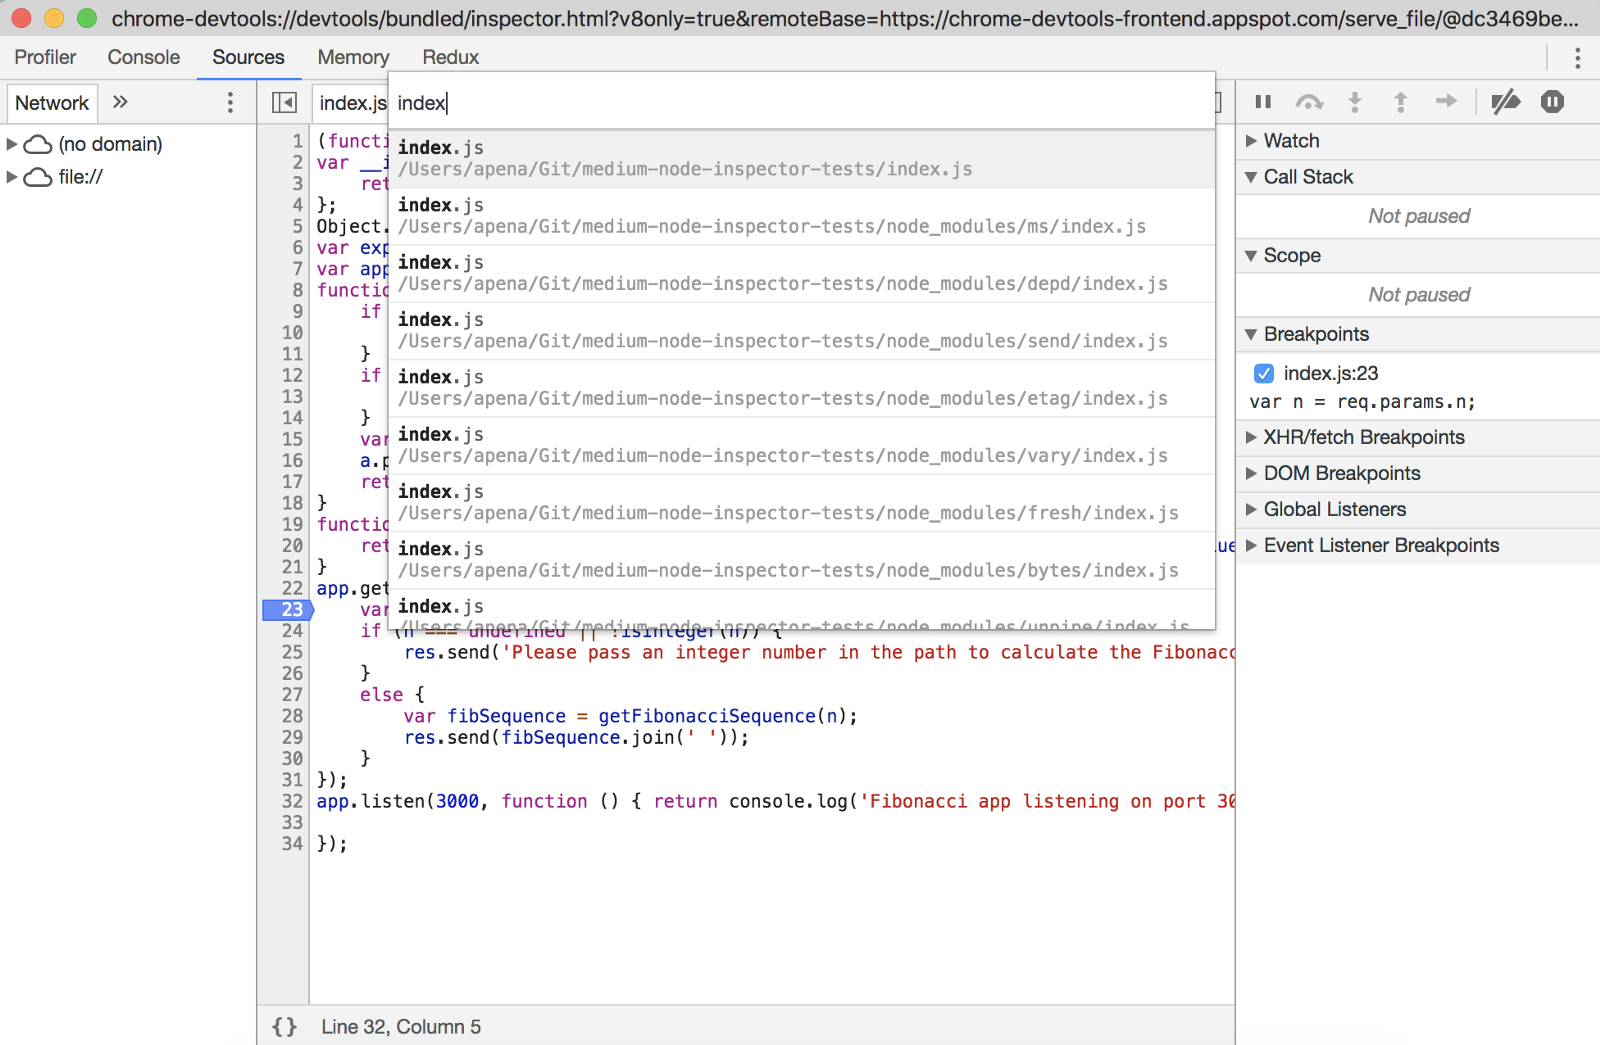The image size is (1600, 1045).
Task: Open navigator pane more options menu
Action: click(230, 102)
